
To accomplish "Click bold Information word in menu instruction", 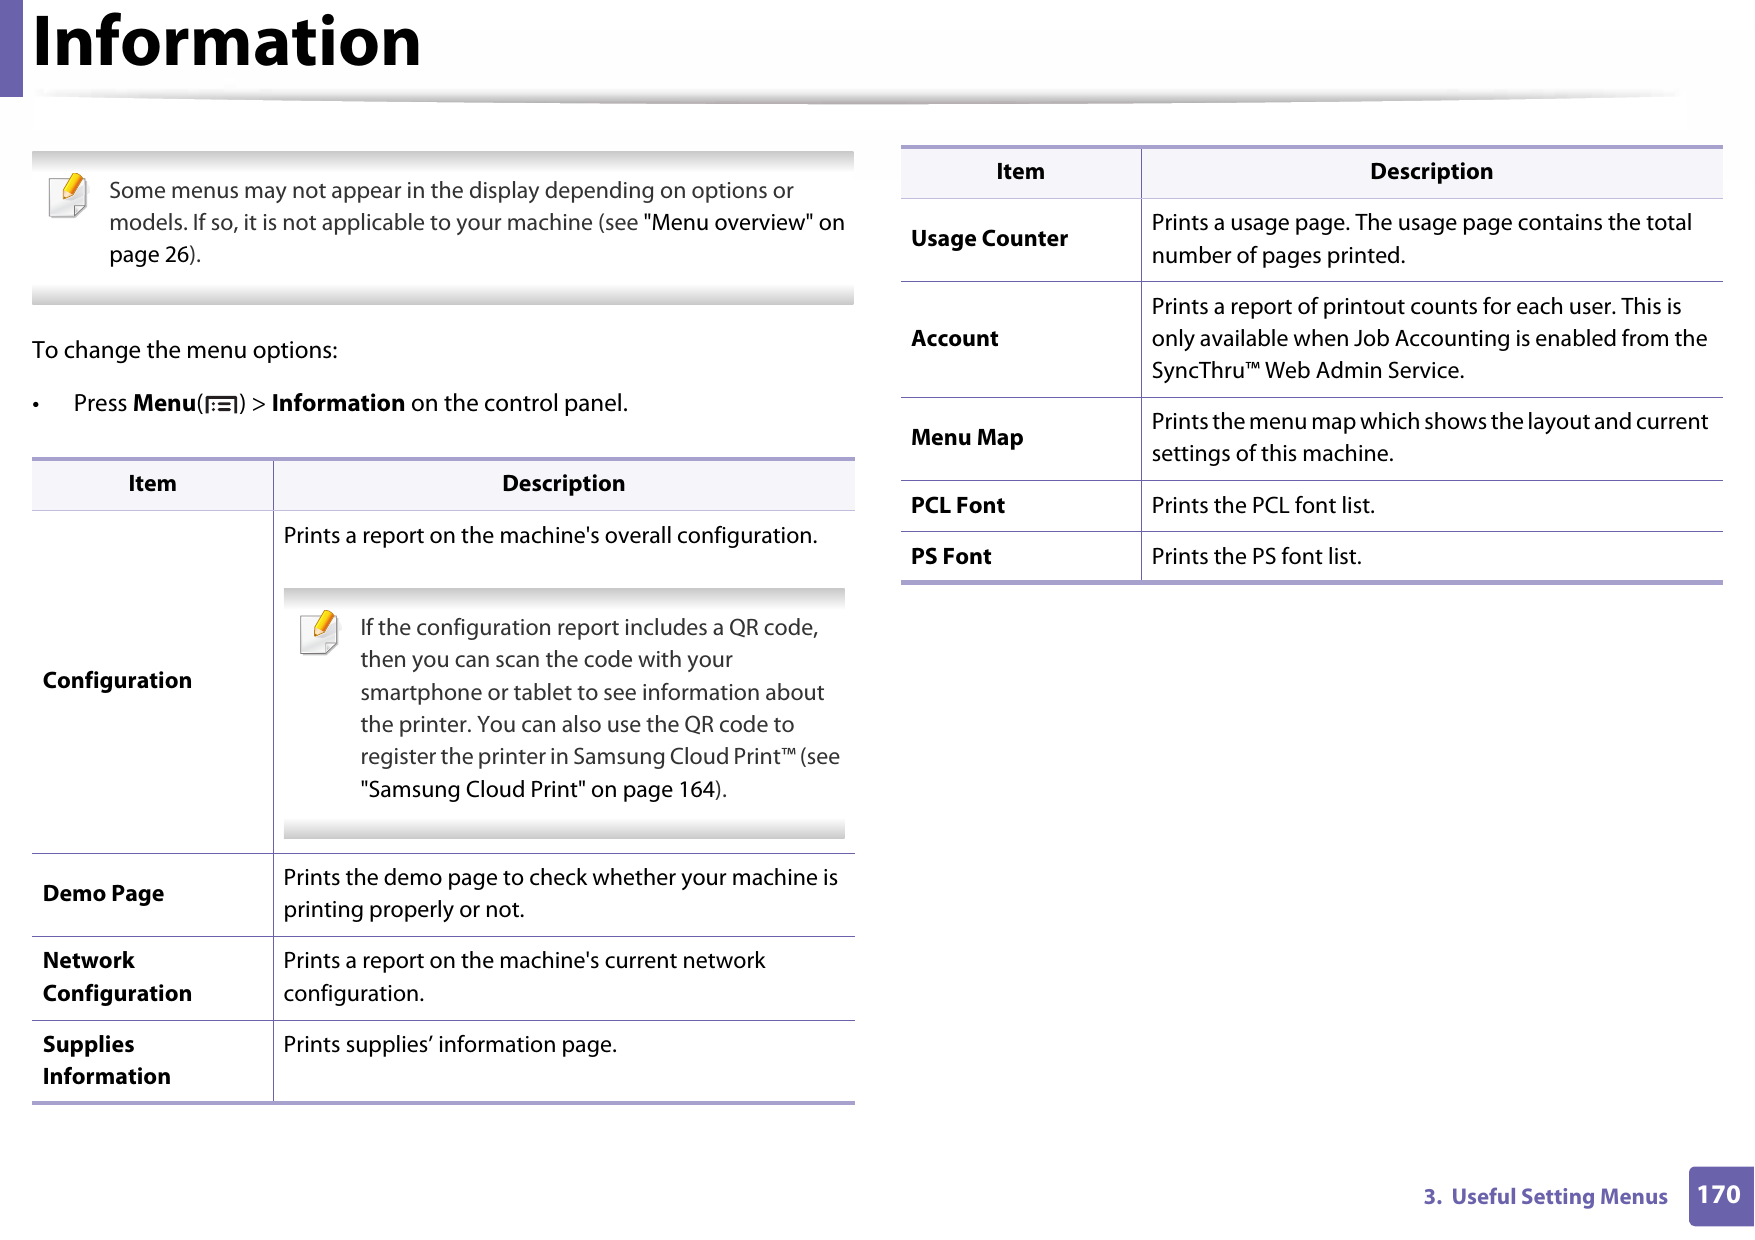I will pos(338,403).
